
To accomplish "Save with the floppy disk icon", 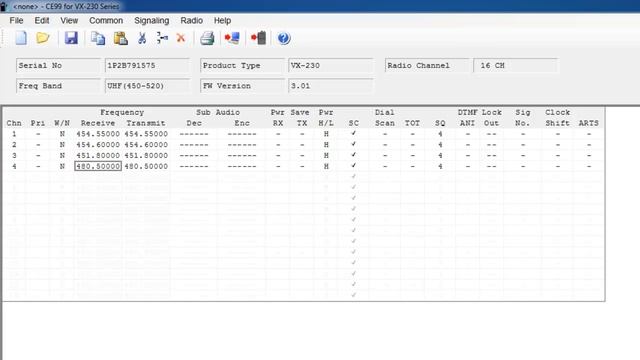I will (71, 38).
